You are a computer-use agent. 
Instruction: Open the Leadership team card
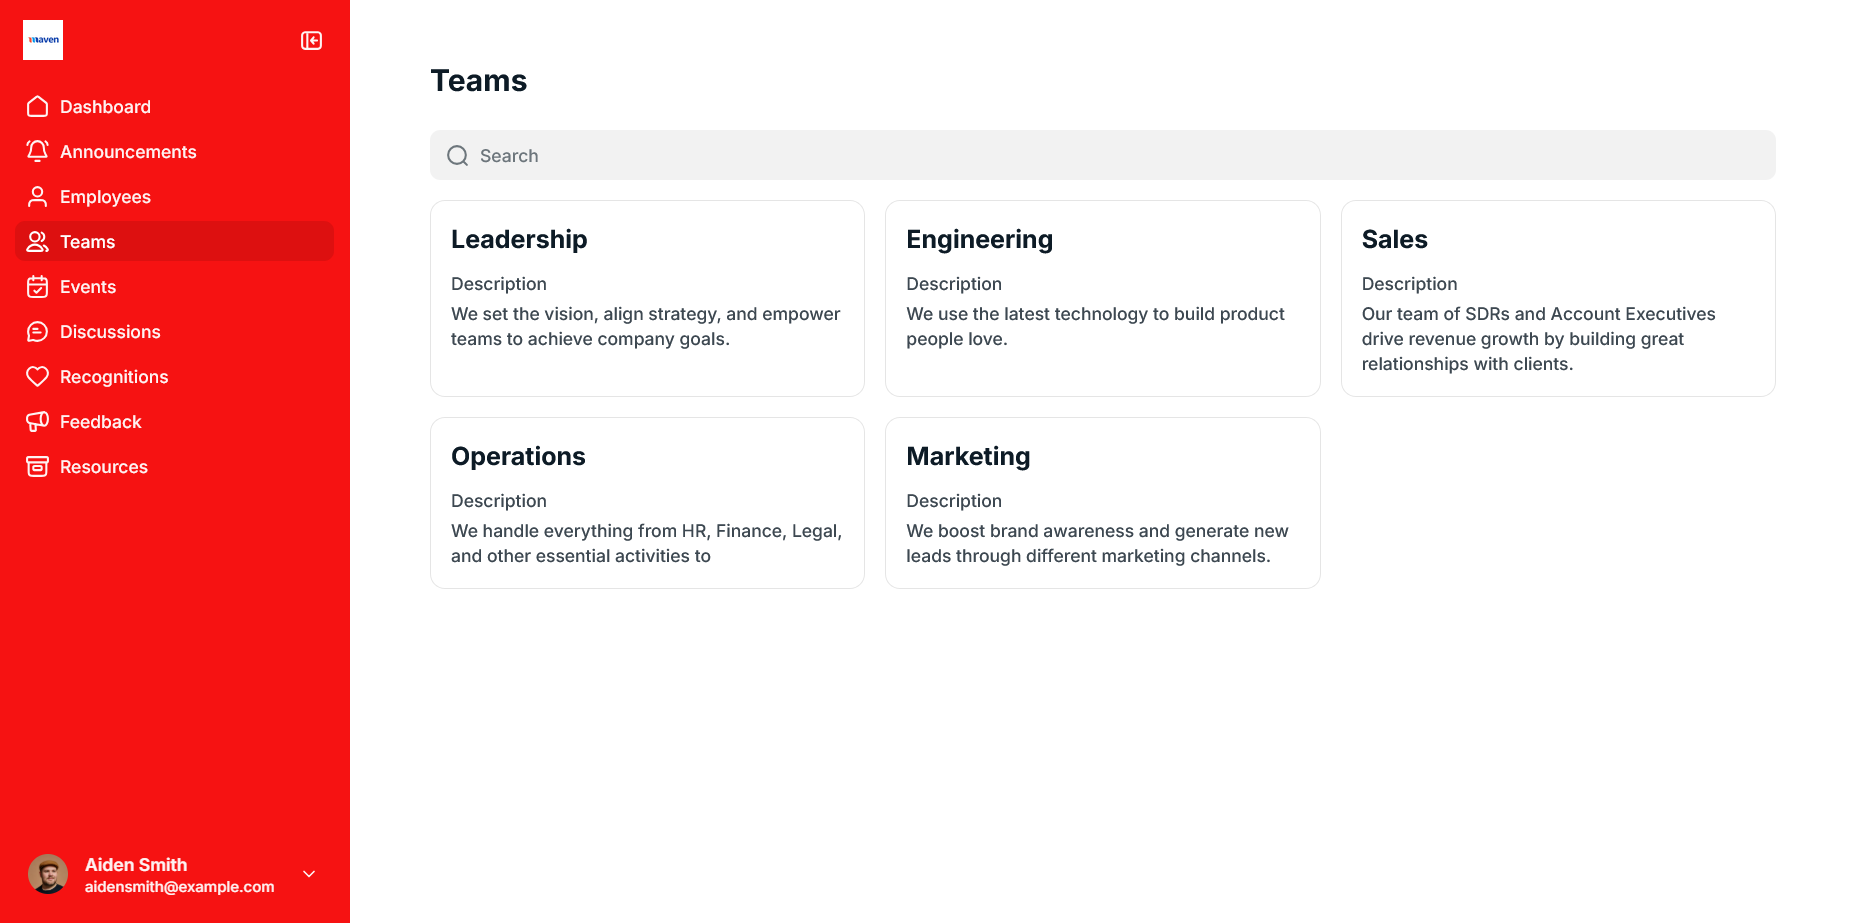pyautogui.click(x=647, y=298)
